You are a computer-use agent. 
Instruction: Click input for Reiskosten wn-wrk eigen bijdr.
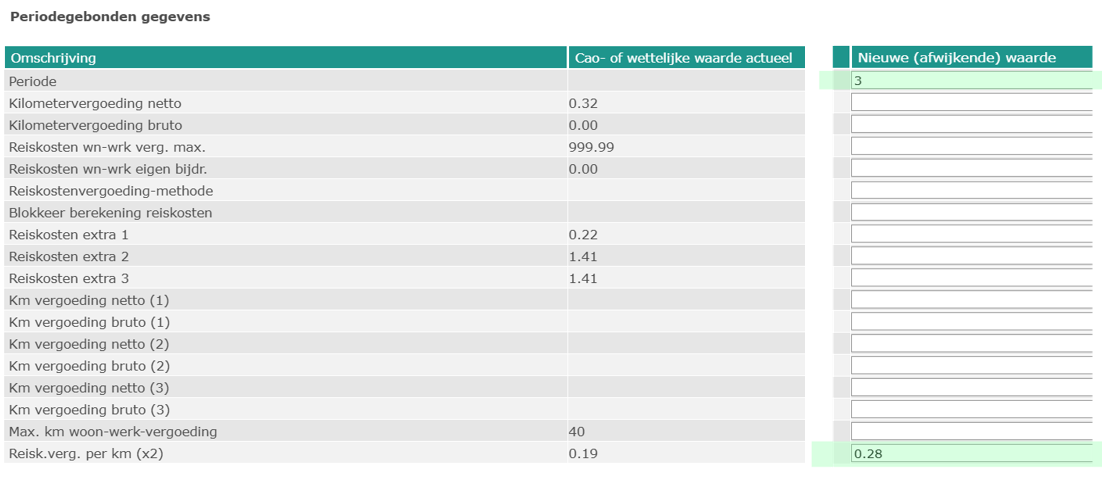970,169
